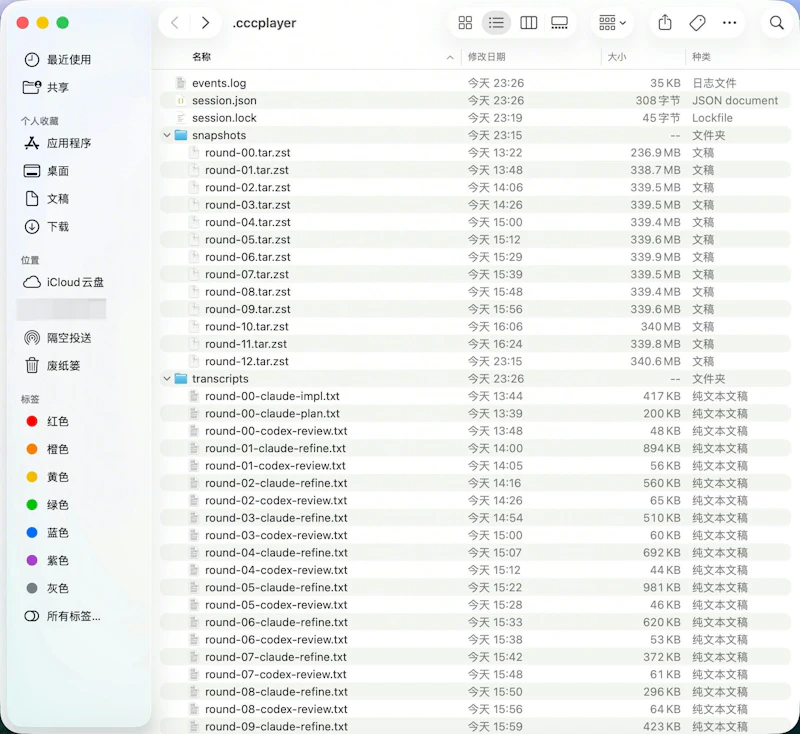This screenshot has height=734, width=800.
Task: Activate the search icon
Action: coord(777,22)
